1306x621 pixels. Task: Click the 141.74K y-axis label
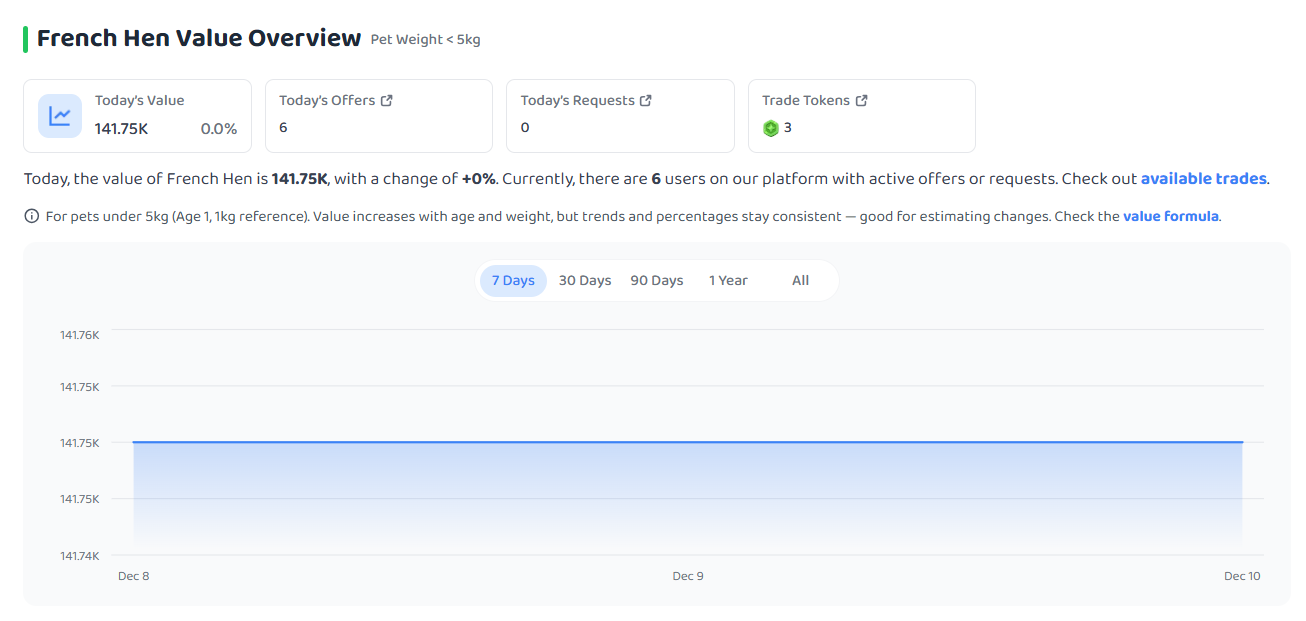(80, 555)
